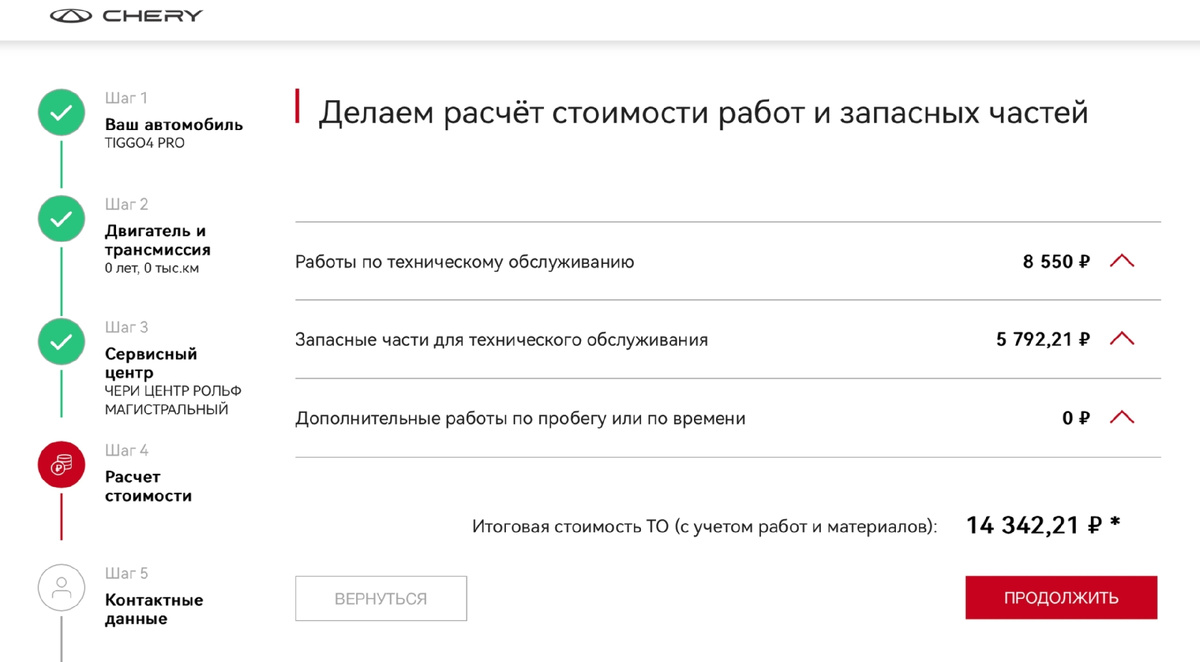
Task: Open the Шаг 1 Ваш автомобиль step
Action: click(173, 124)
